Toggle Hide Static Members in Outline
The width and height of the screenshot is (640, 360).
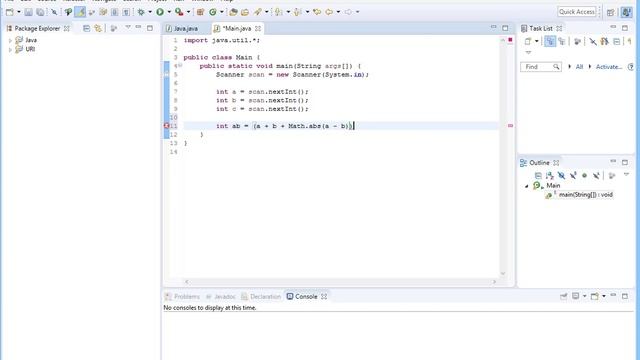(573, 176)
